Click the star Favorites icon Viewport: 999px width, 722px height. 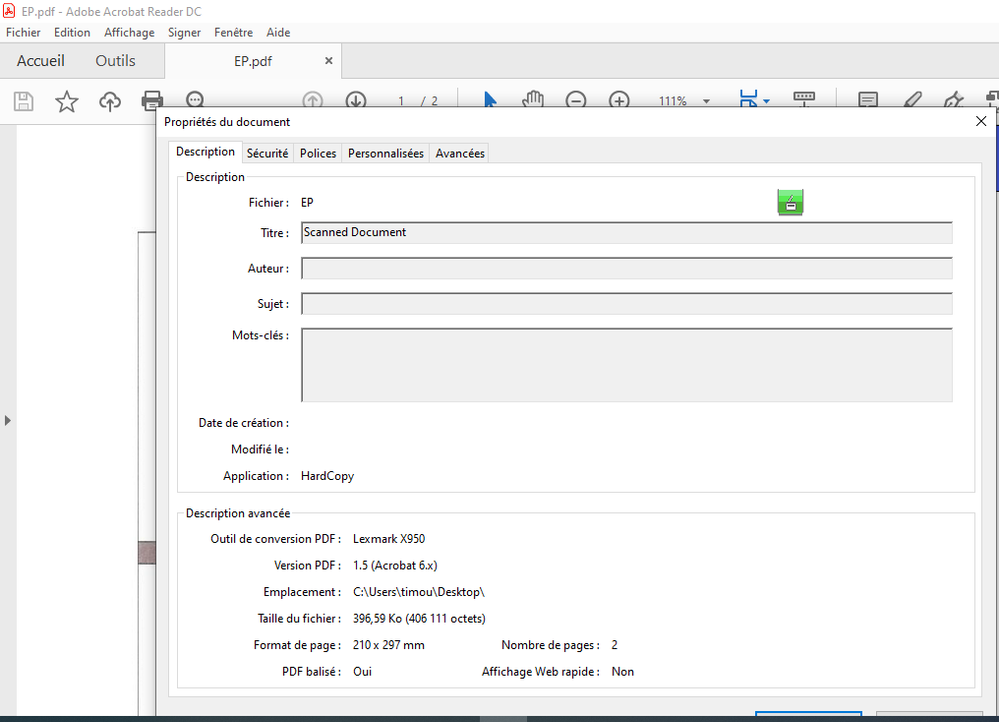65,100
